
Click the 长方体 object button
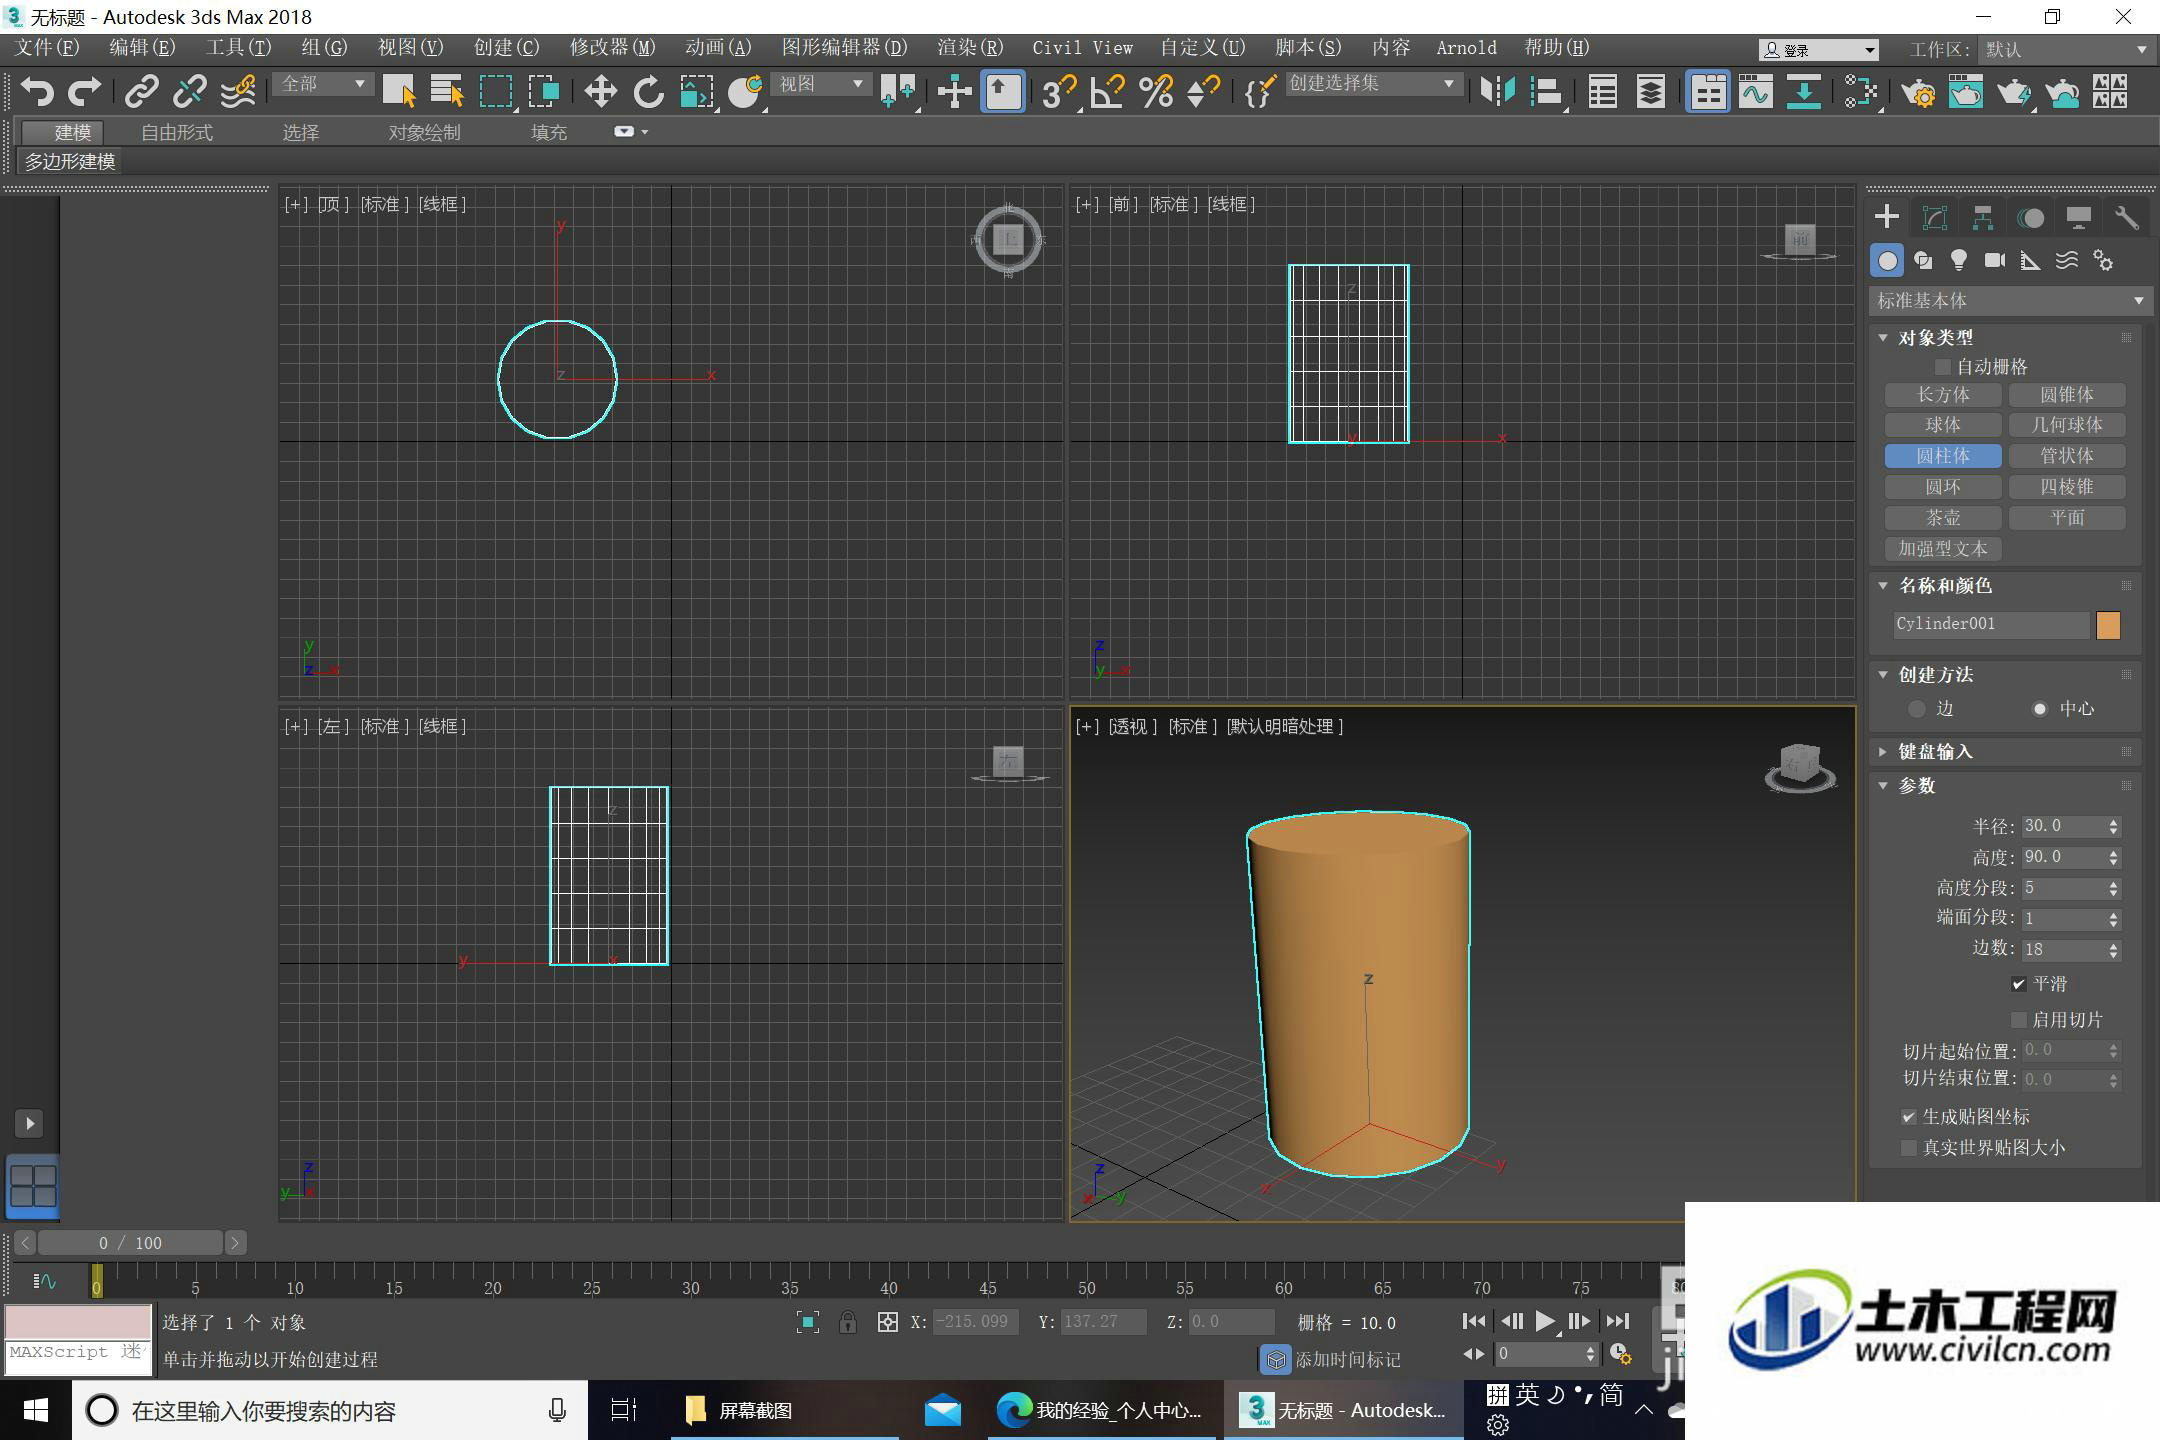[x=1943, y=395]
